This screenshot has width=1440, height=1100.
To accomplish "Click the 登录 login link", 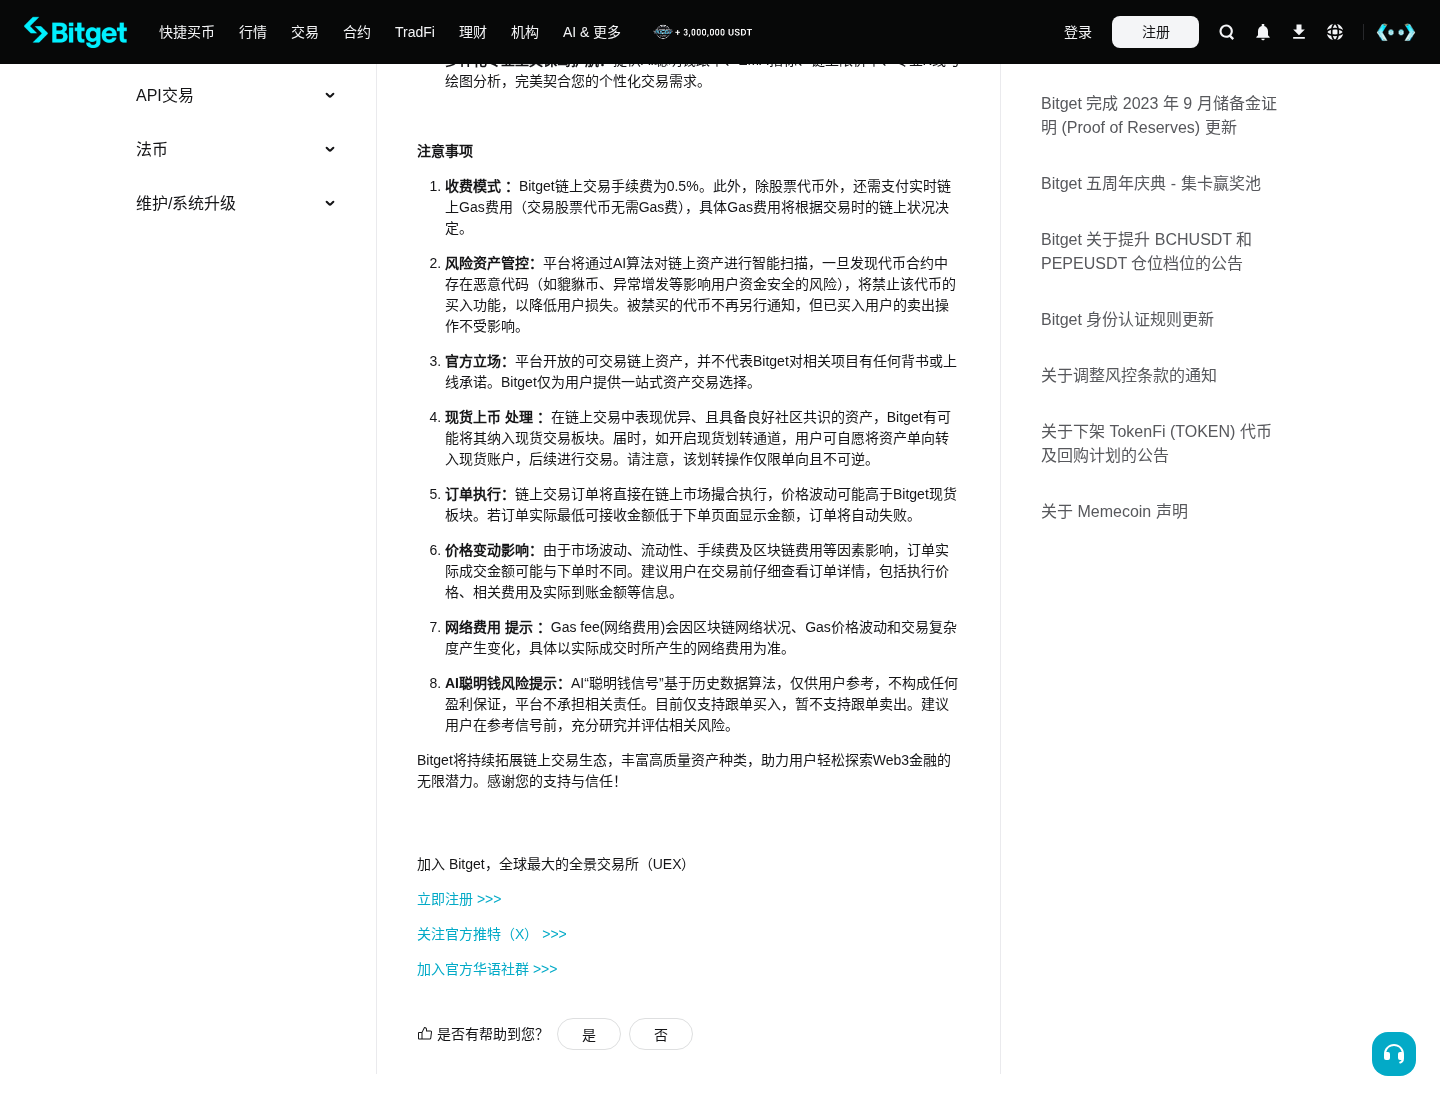I will pyautogui.click(x=1078, y=32).
